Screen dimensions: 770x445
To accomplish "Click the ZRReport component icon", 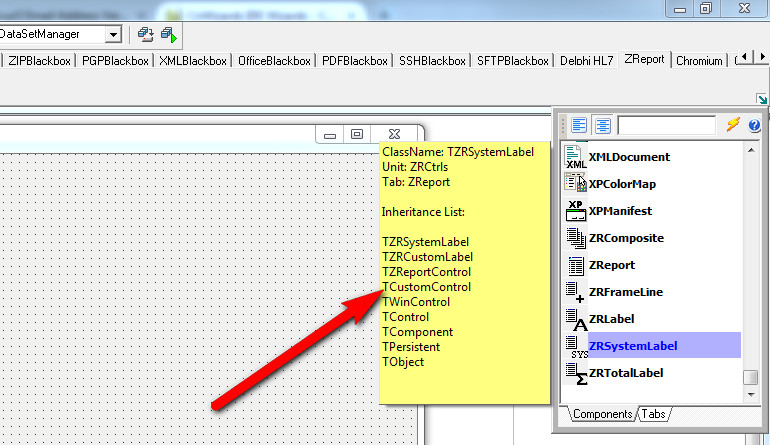I will pos(575,265).
